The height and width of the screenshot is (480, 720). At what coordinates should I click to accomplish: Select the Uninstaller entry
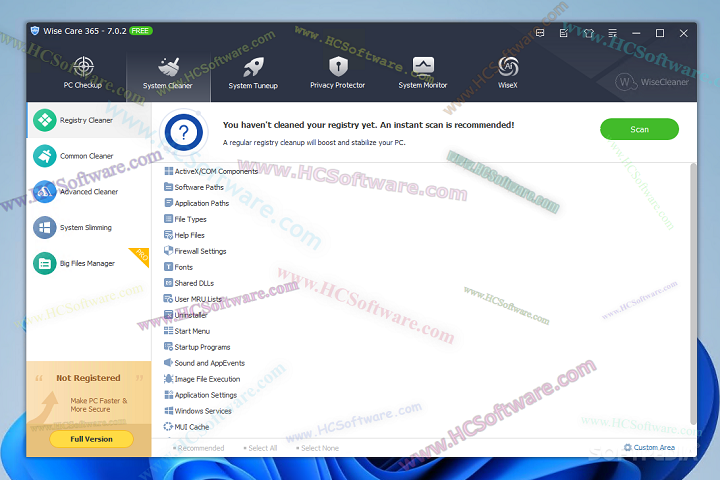(186, 315)
